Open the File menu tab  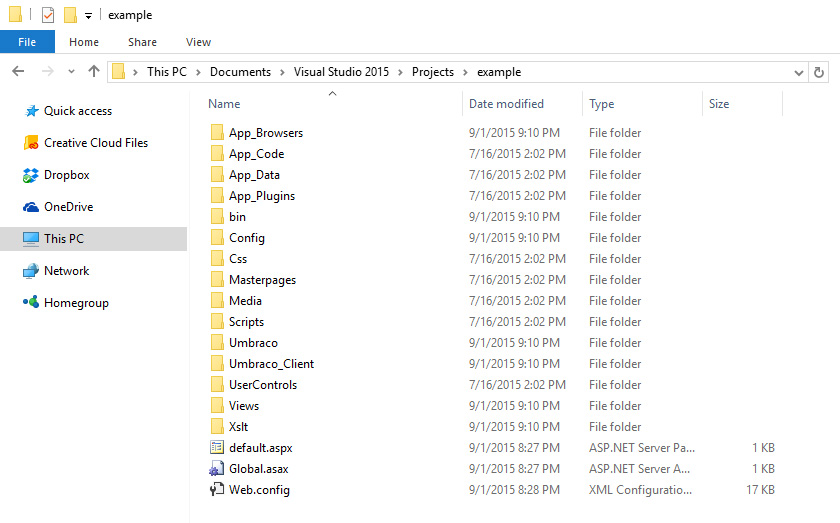tap(27, 42)
